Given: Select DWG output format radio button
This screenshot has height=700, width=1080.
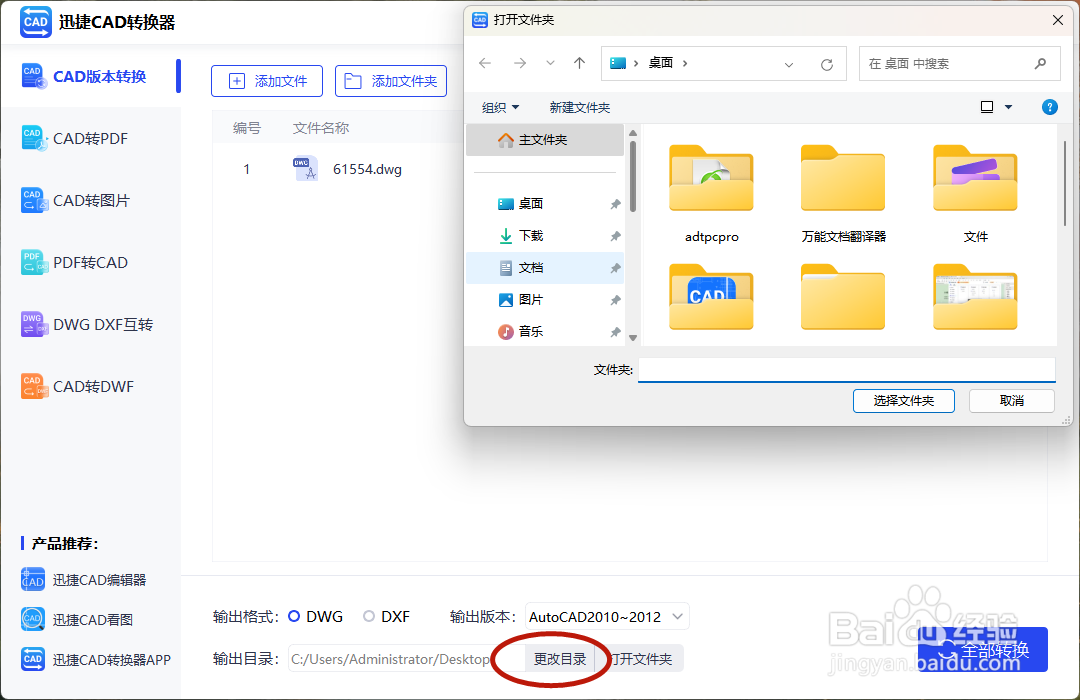Looking at the screenshot, I should coord(294,617).
